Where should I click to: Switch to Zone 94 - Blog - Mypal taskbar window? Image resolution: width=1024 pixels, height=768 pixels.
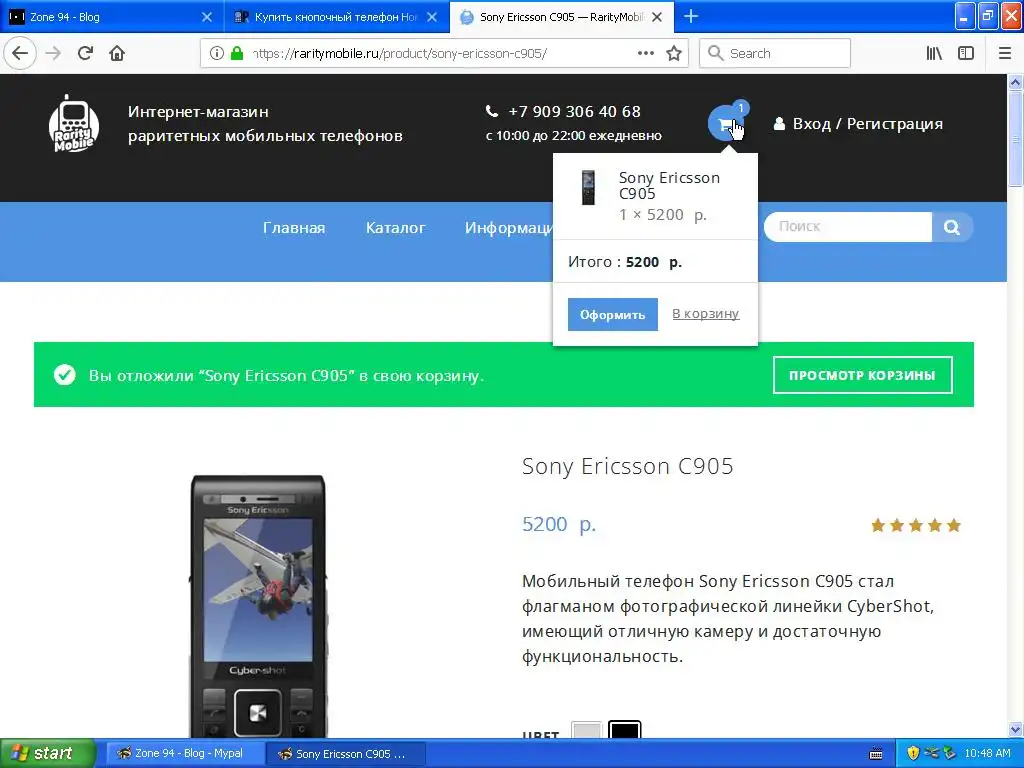coord(185,754)
